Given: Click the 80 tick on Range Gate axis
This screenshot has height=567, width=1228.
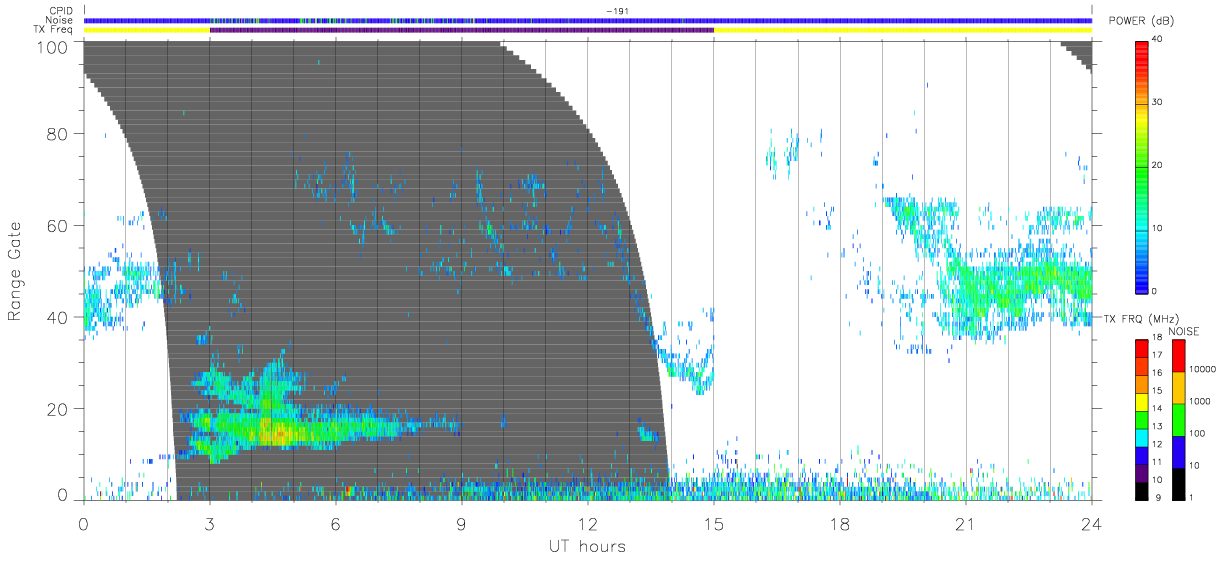Looking at the screenshot, I should coord(60,134).
